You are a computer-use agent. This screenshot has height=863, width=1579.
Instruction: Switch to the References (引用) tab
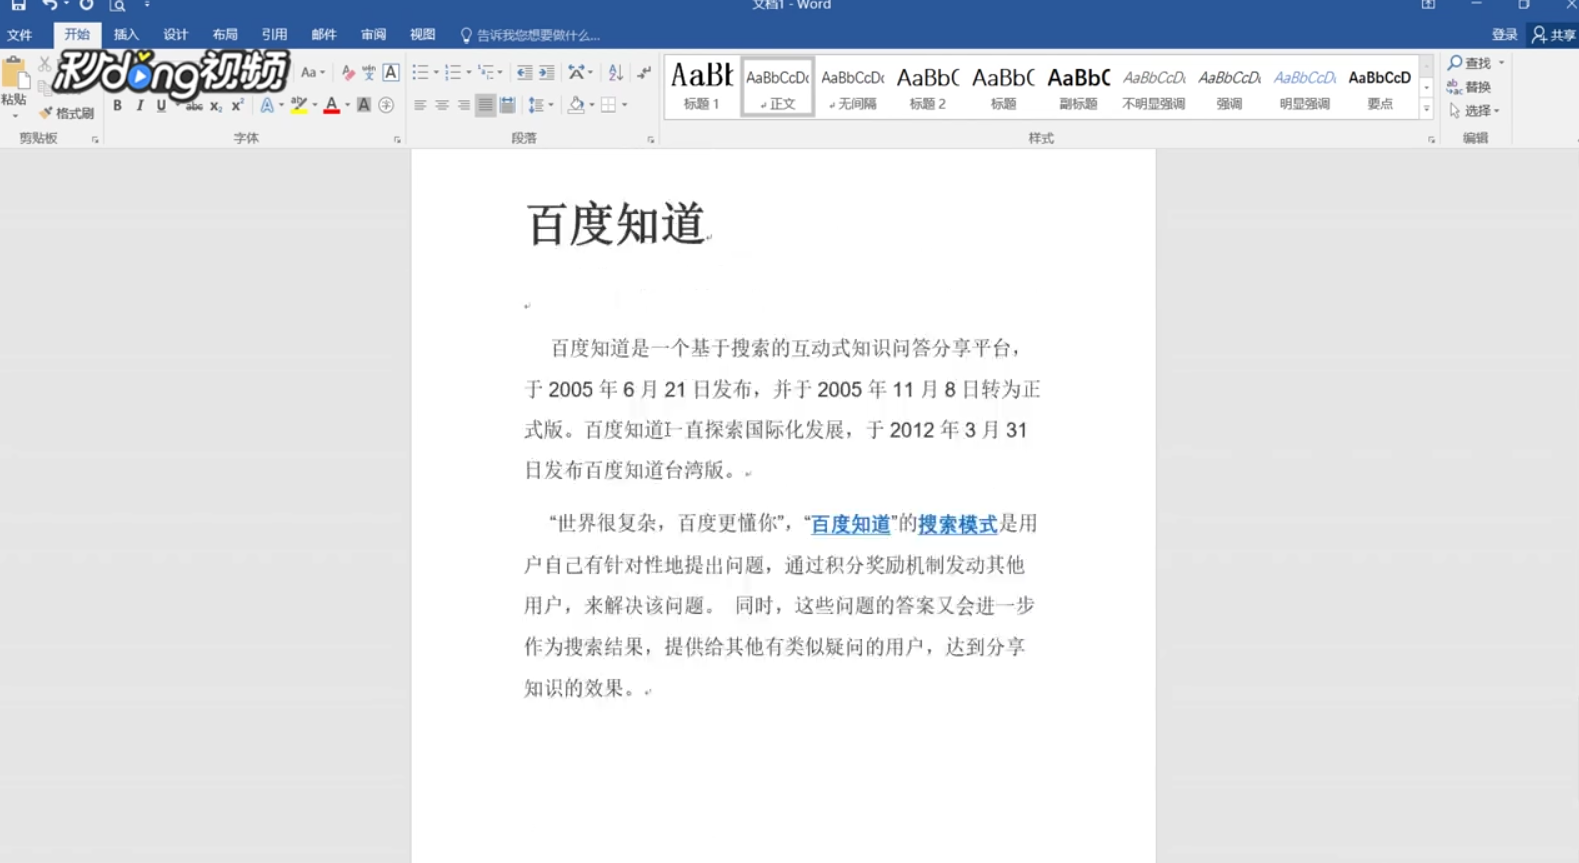[274, 35]
